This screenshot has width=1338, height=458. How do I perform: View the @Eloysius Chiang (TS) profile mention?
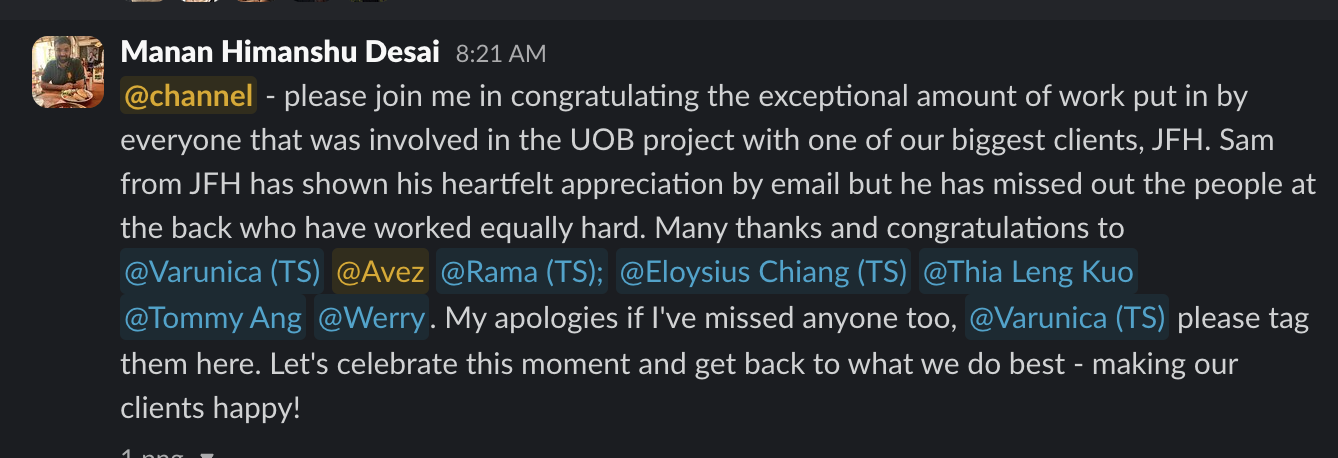tap(763, 272)
